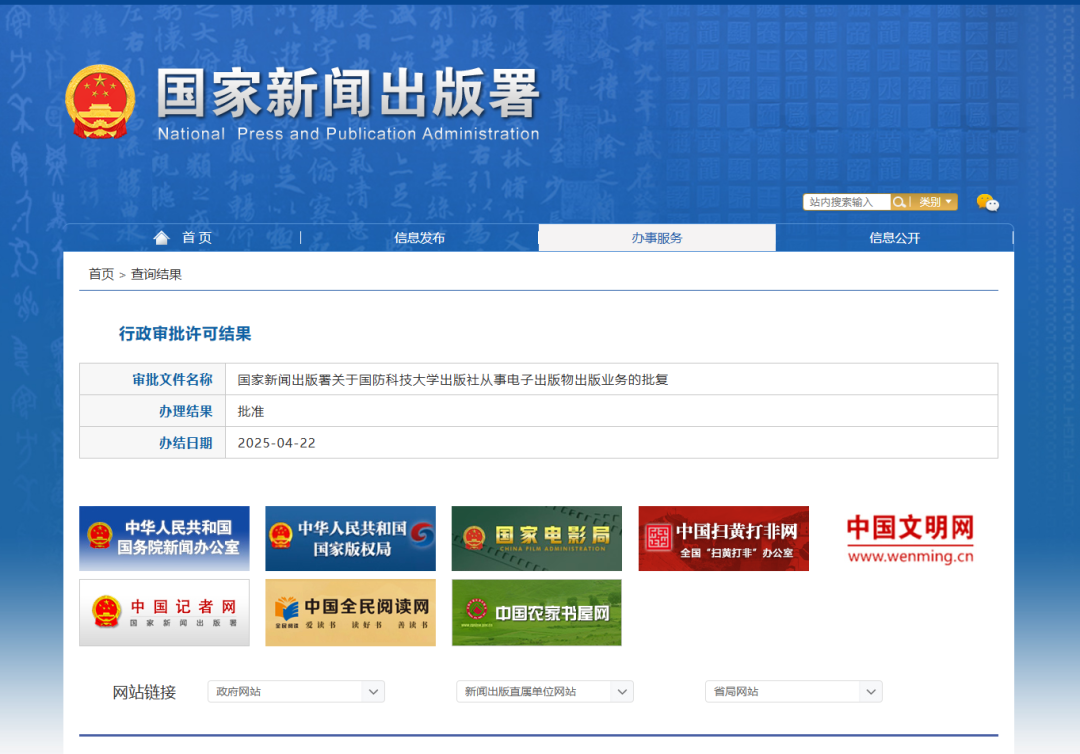
Task: Expand 新闻出版直属单位网站 dropdown
Action: click(x=544, y=691)
